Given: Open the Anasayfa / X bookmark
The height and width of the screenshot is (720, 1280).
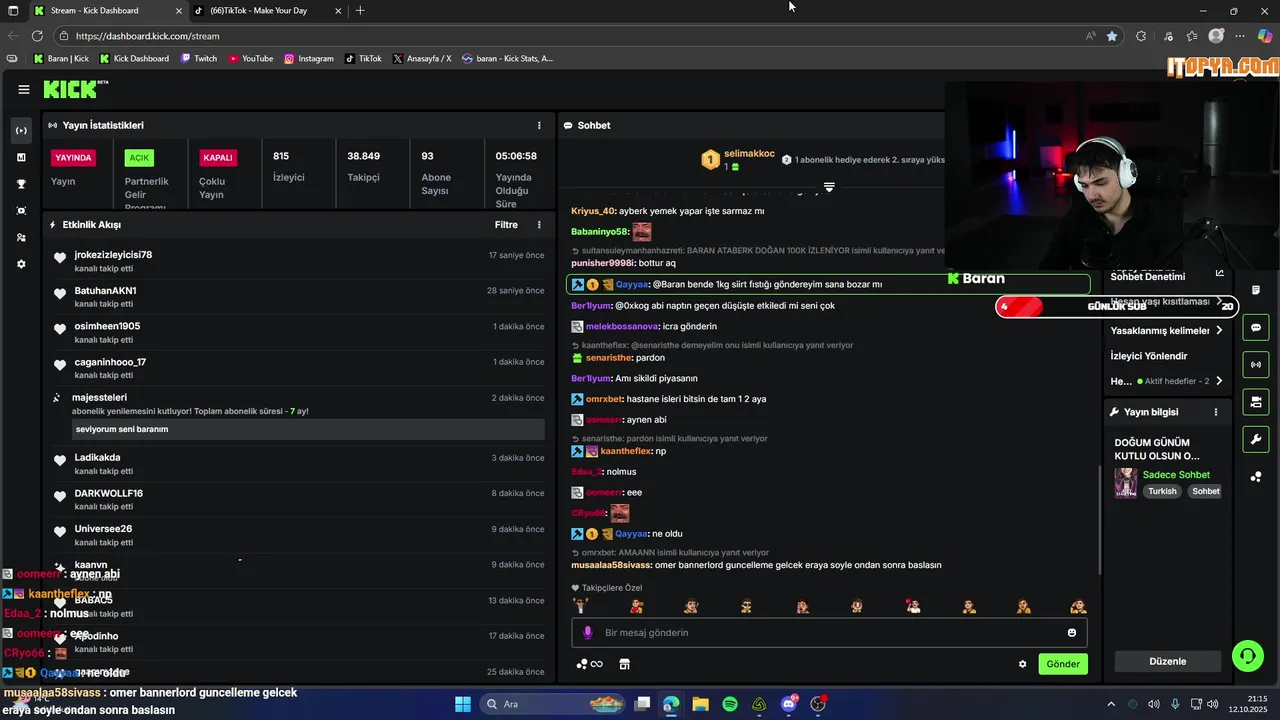Looking at the screenshot, I should point(422,59).
